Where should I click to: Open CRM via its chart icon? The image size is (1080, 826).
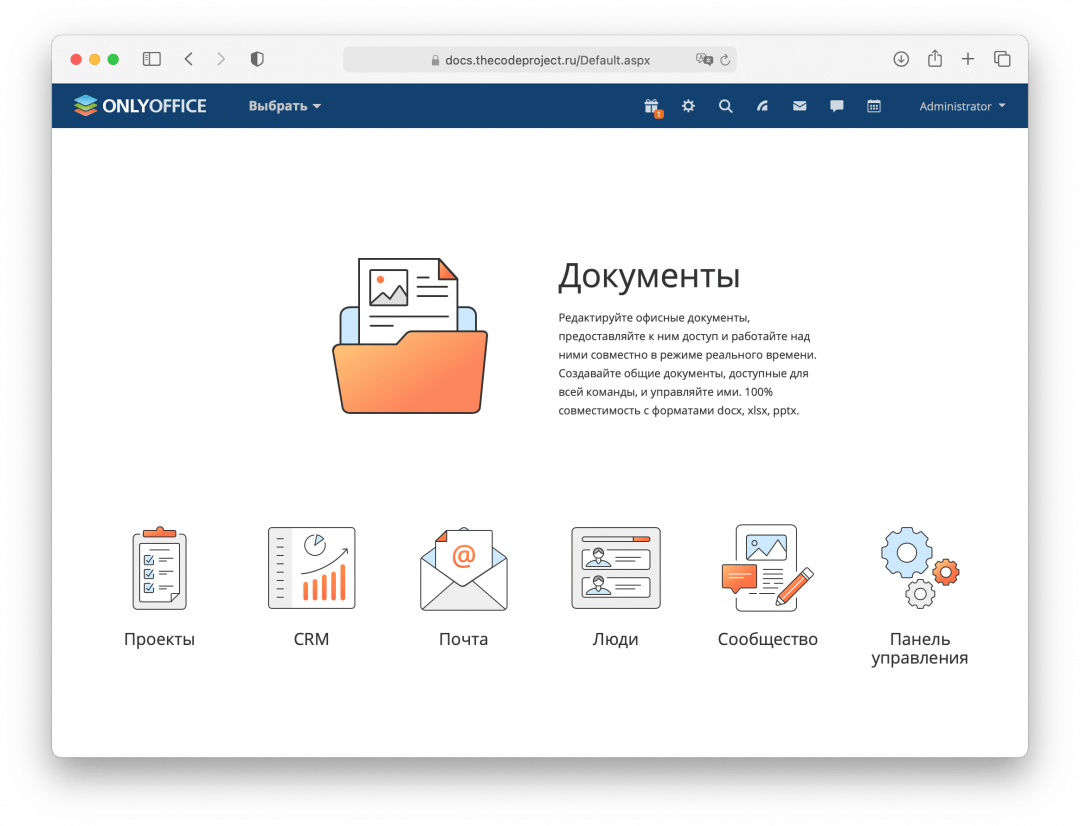(311, 567)
